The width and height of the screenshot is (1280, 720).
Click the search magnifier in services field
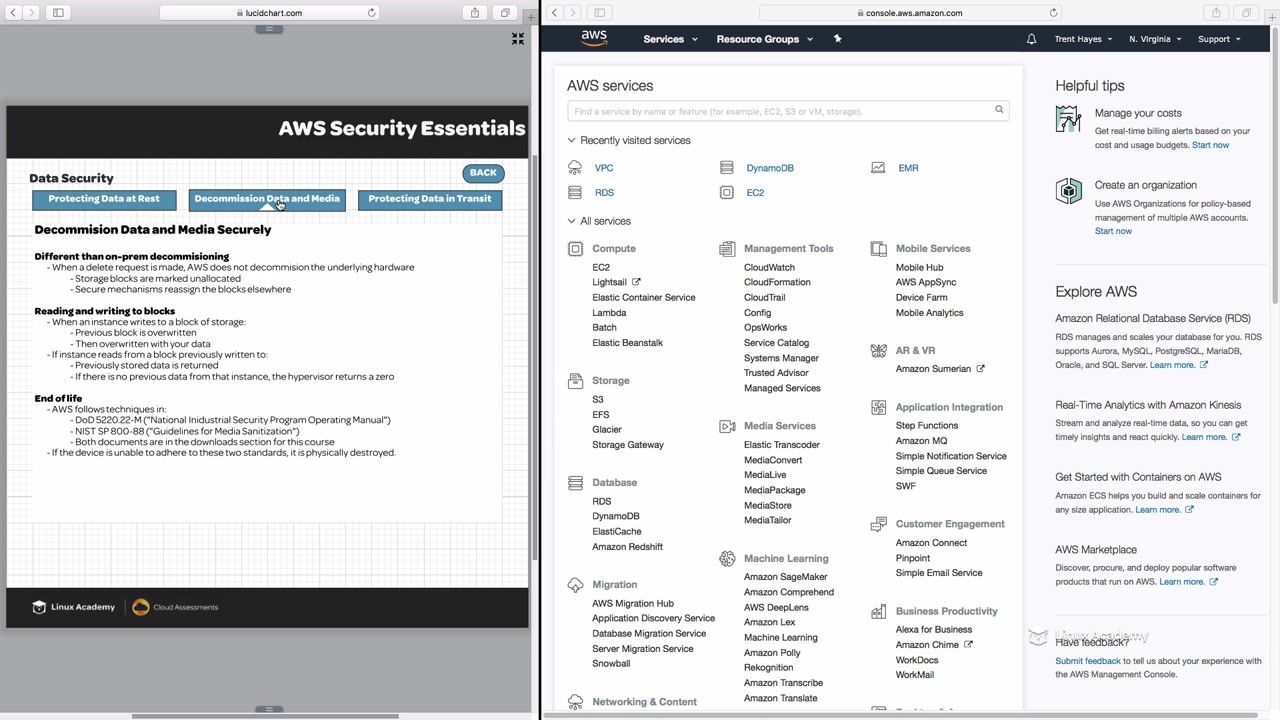coord(998,110)
